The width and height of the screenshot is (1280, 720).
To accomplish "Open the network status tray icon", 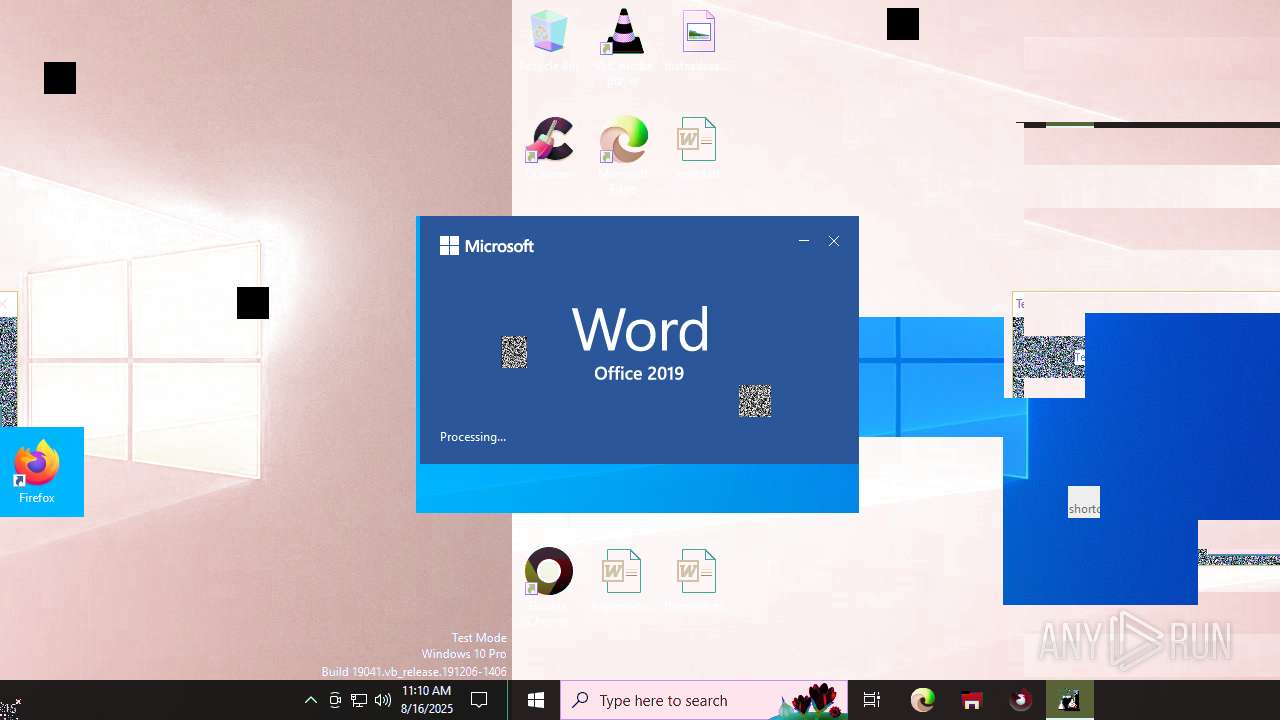I will pyautogui.click(x=359, y=700).
